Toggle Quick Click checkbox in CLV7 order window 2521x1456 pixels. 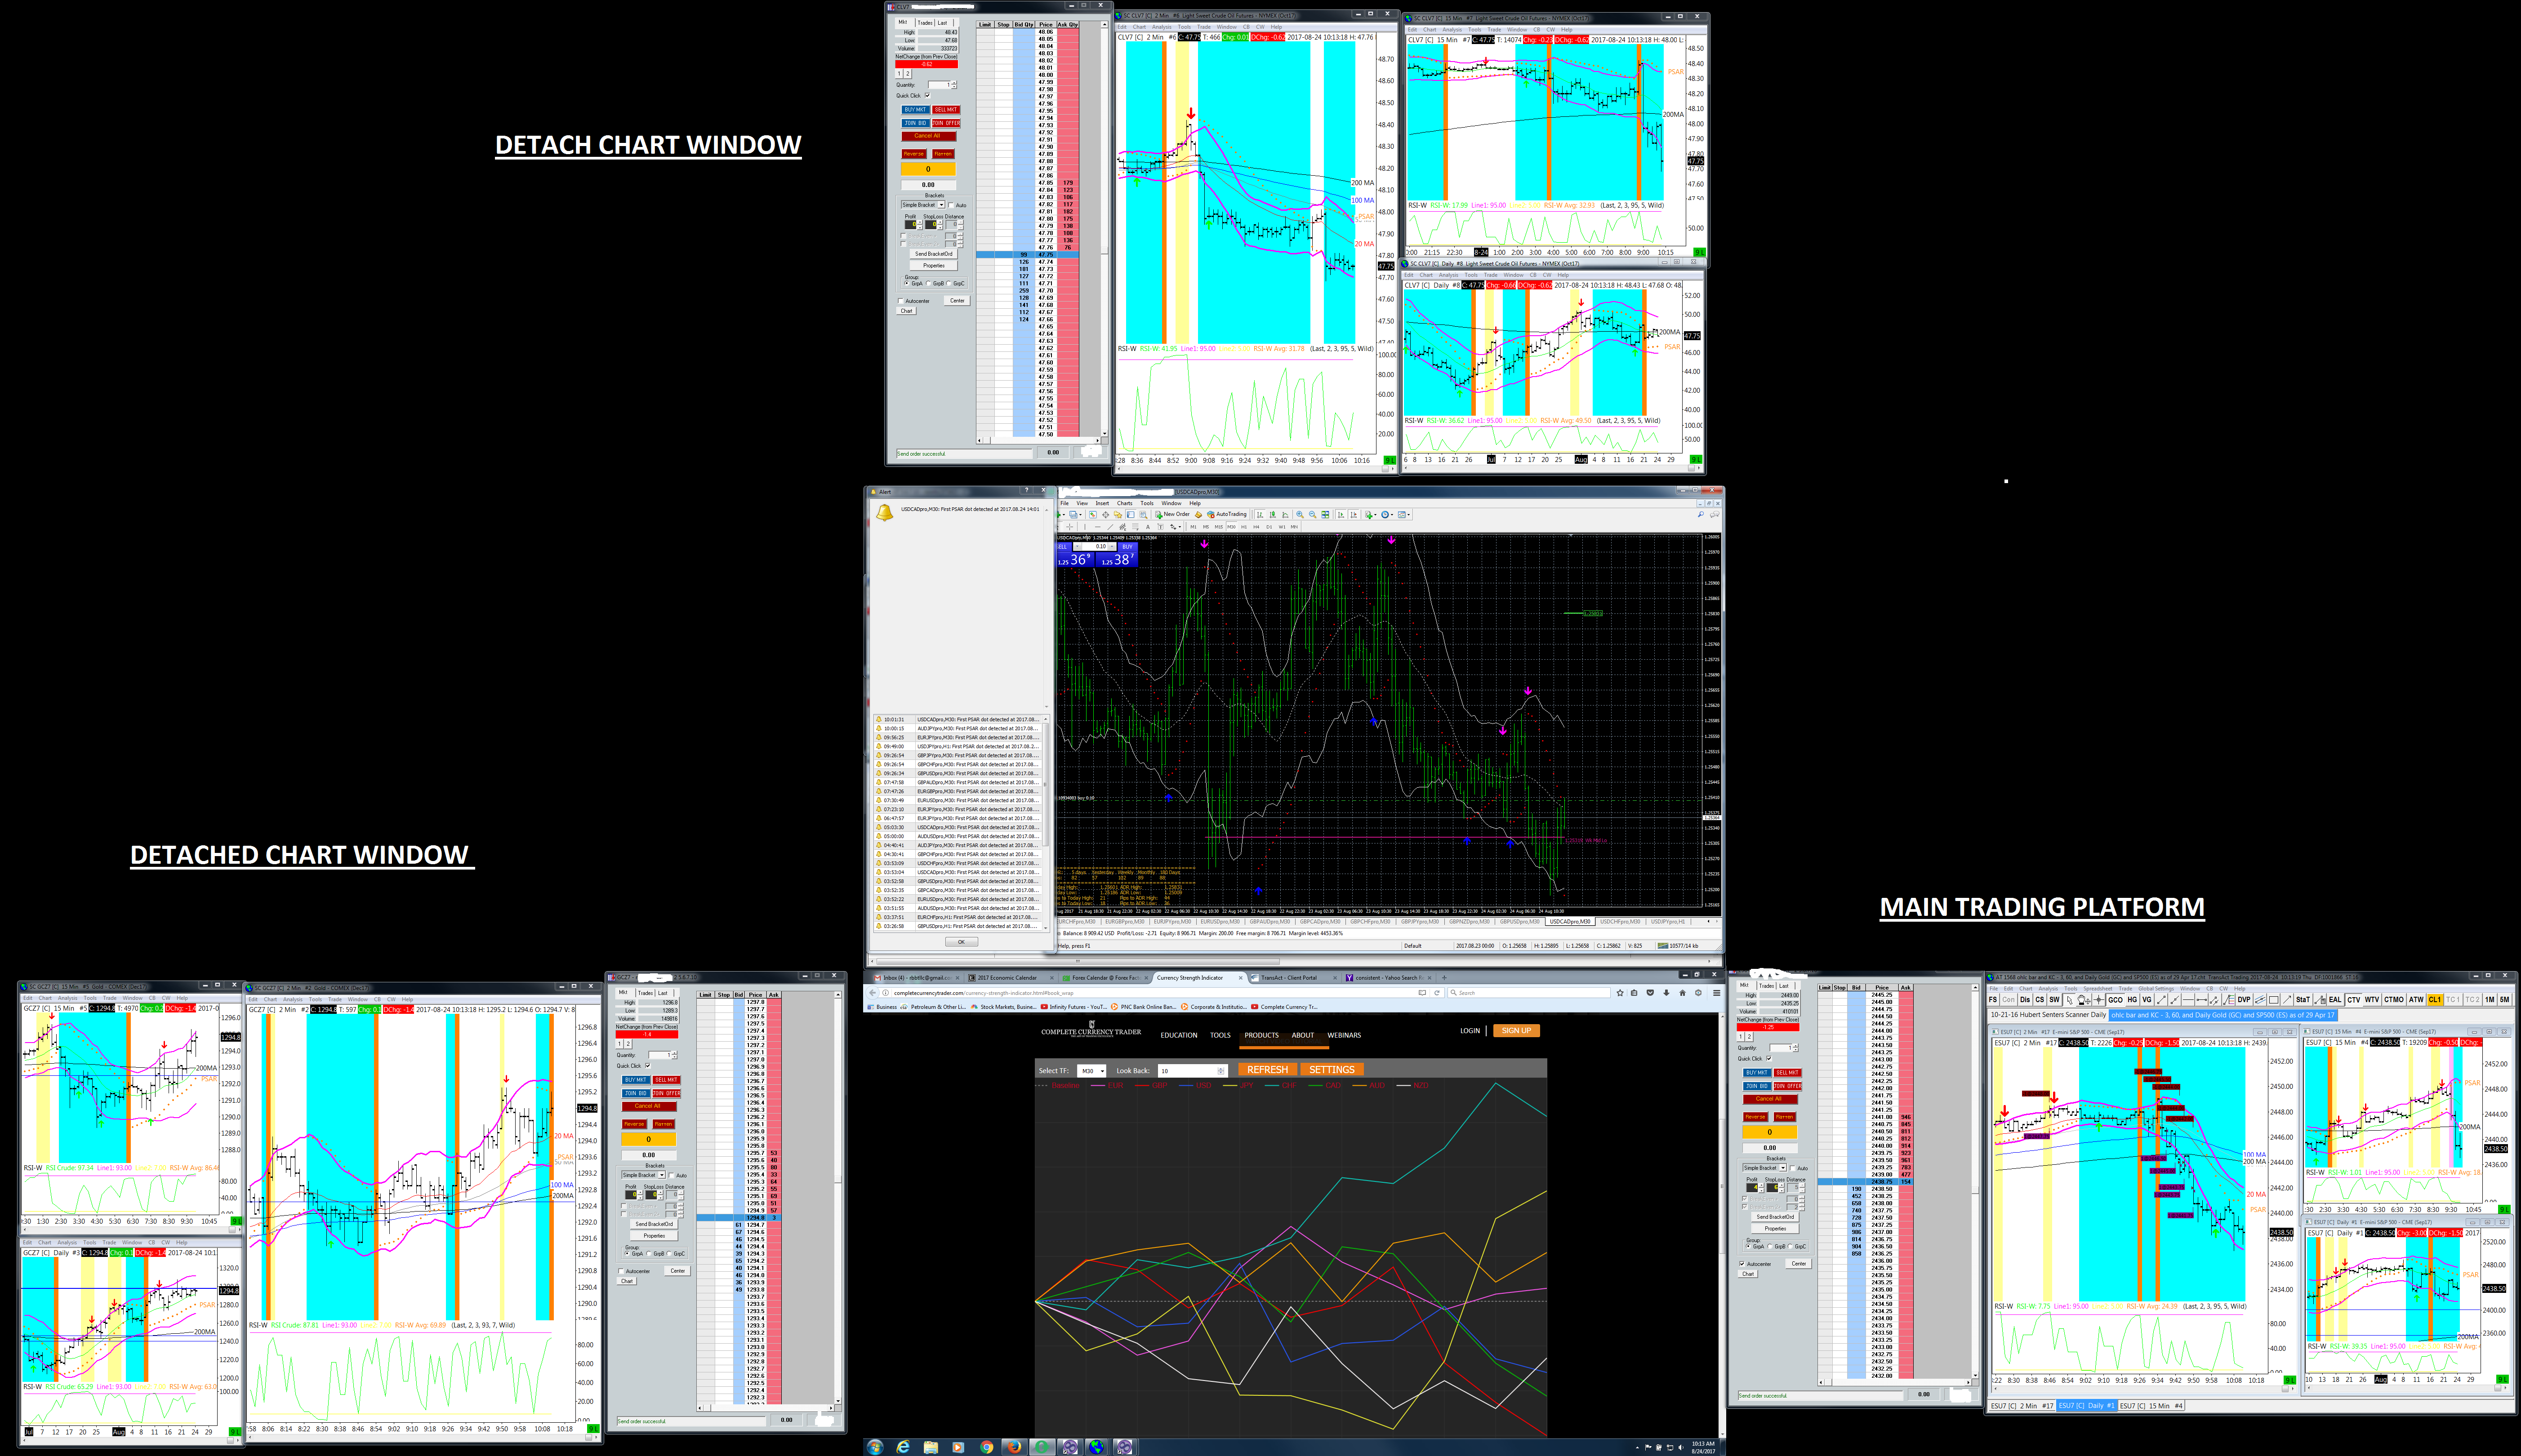[x=927, y=96]
